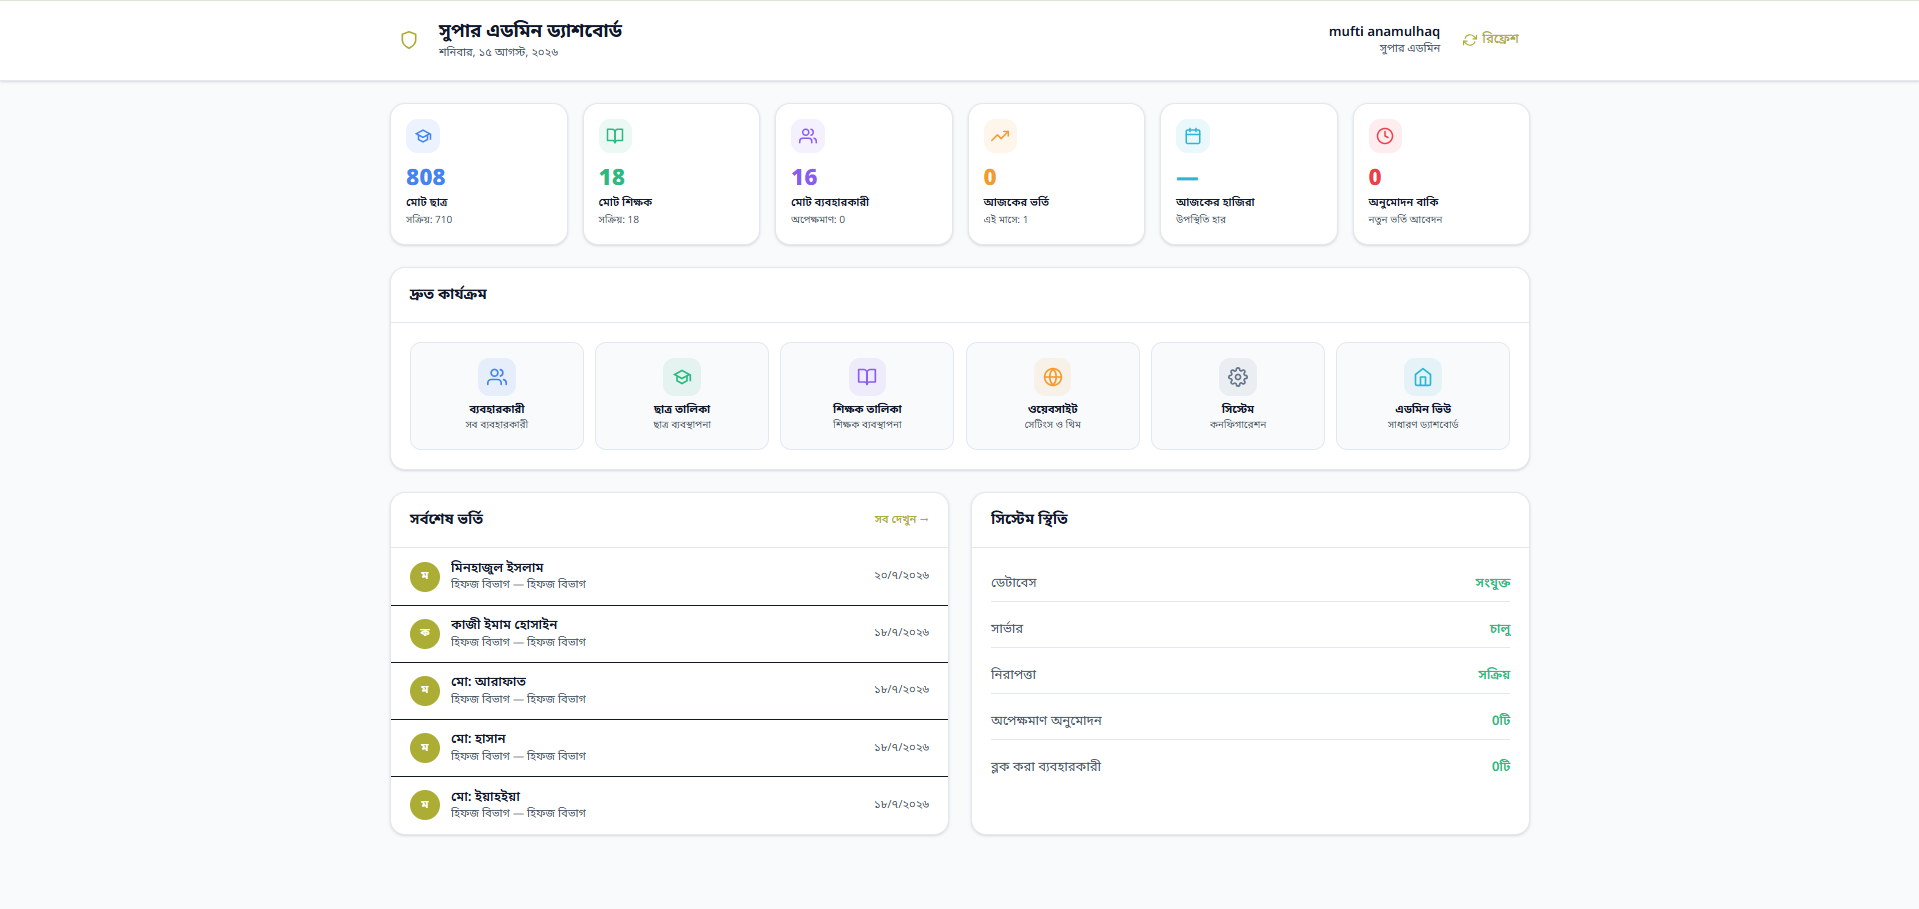Select the মো: ইয়াহইয়া admission row
This screenshot has width=1919, height=909.
click(669, 805)
